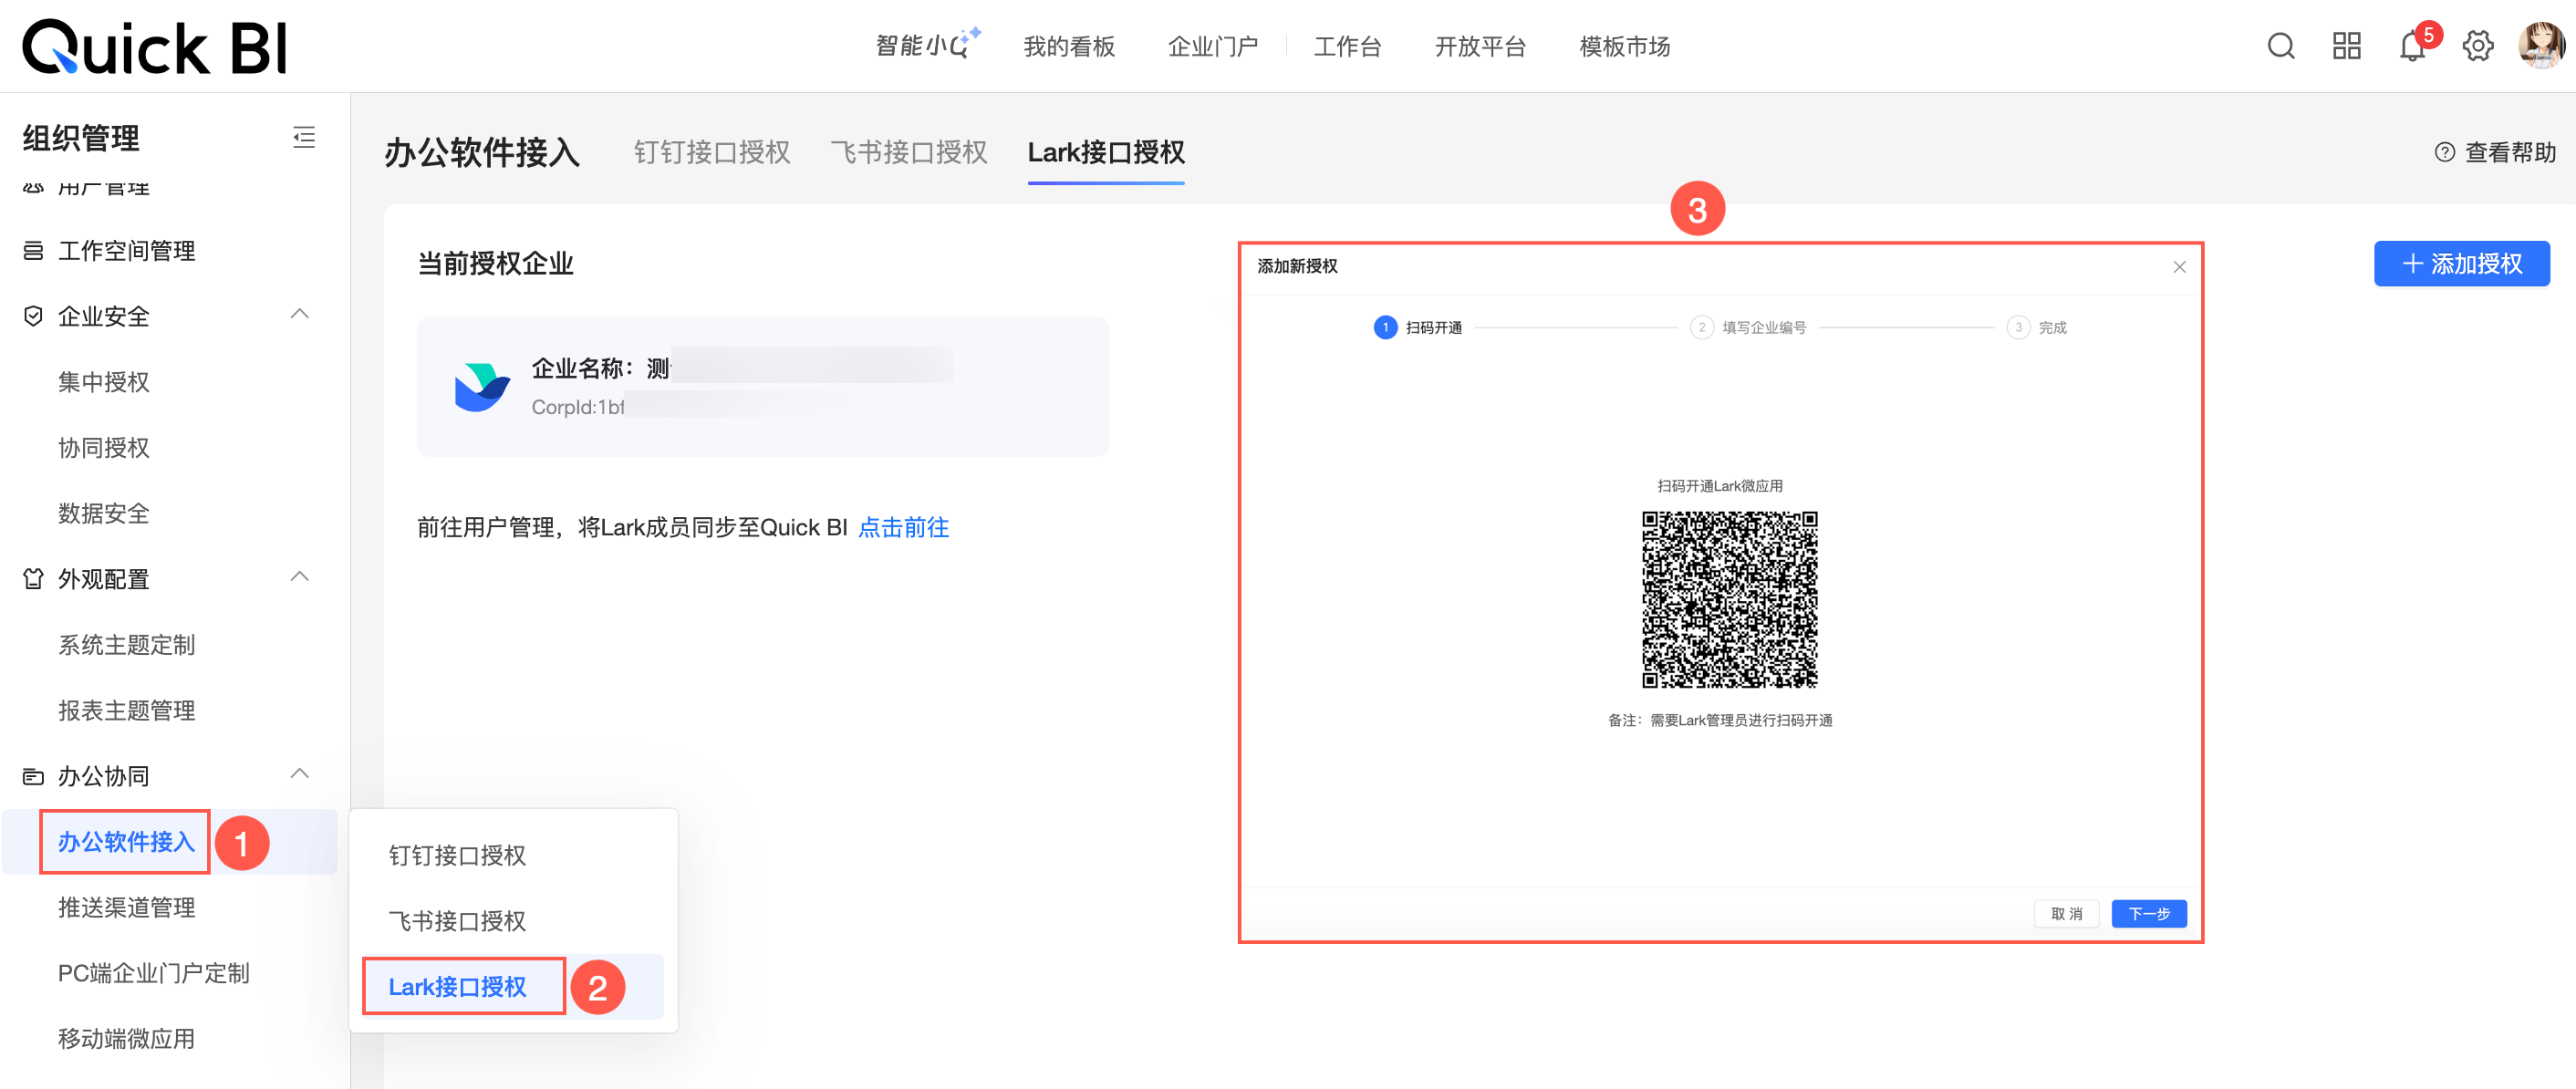The image size is (2576, 1089).
Task: Open 移动端微应用
Action: 126,1039
